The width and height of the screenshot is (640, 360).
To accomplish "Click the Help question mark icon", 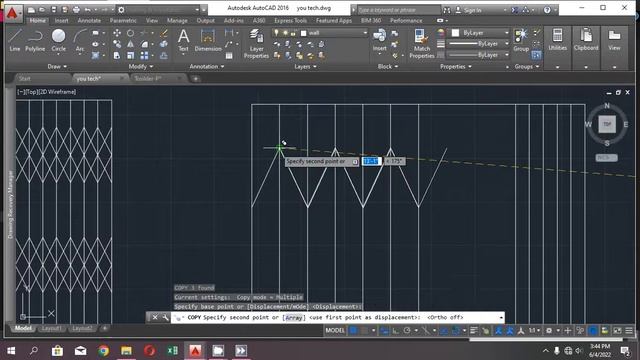I will tap(547, 10).
